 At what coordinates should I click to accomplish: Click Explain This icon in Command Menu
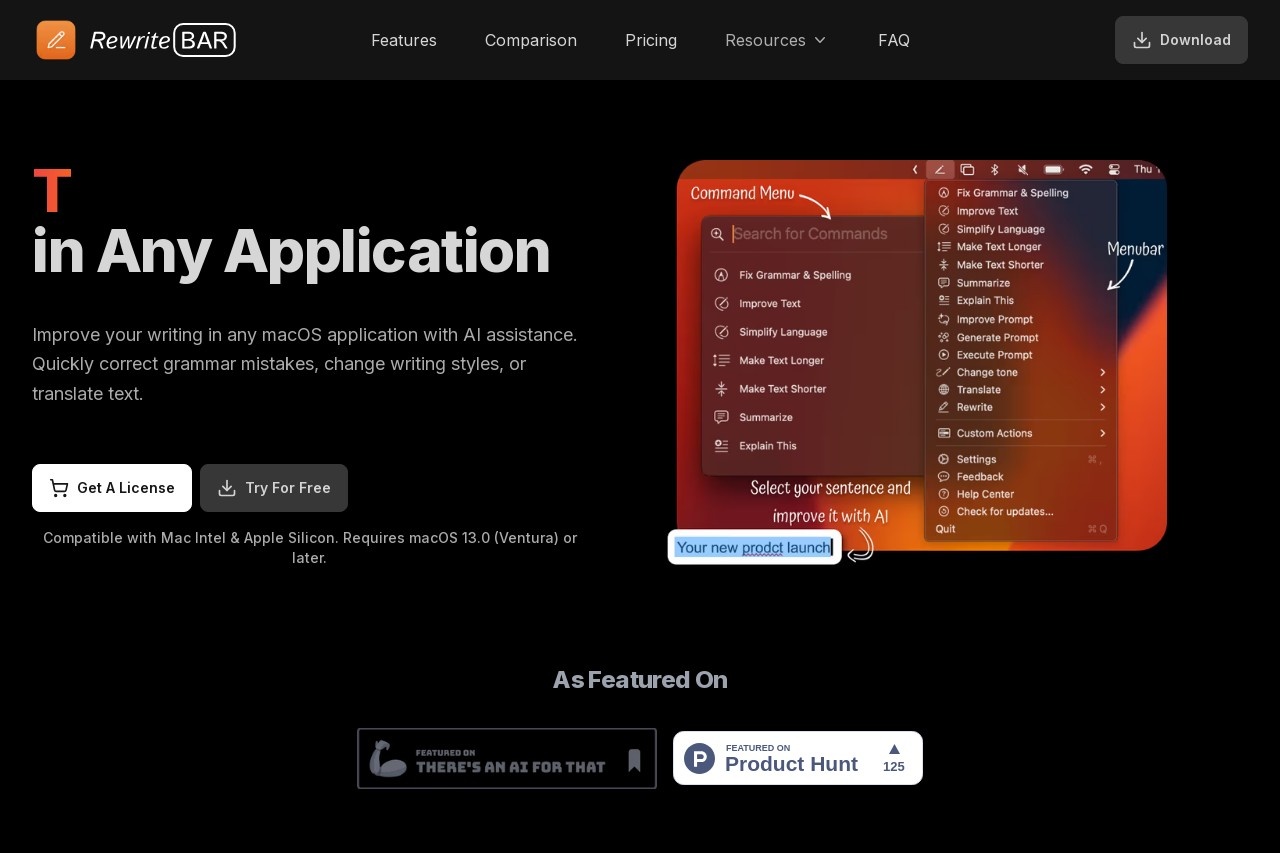click(721, 446)
